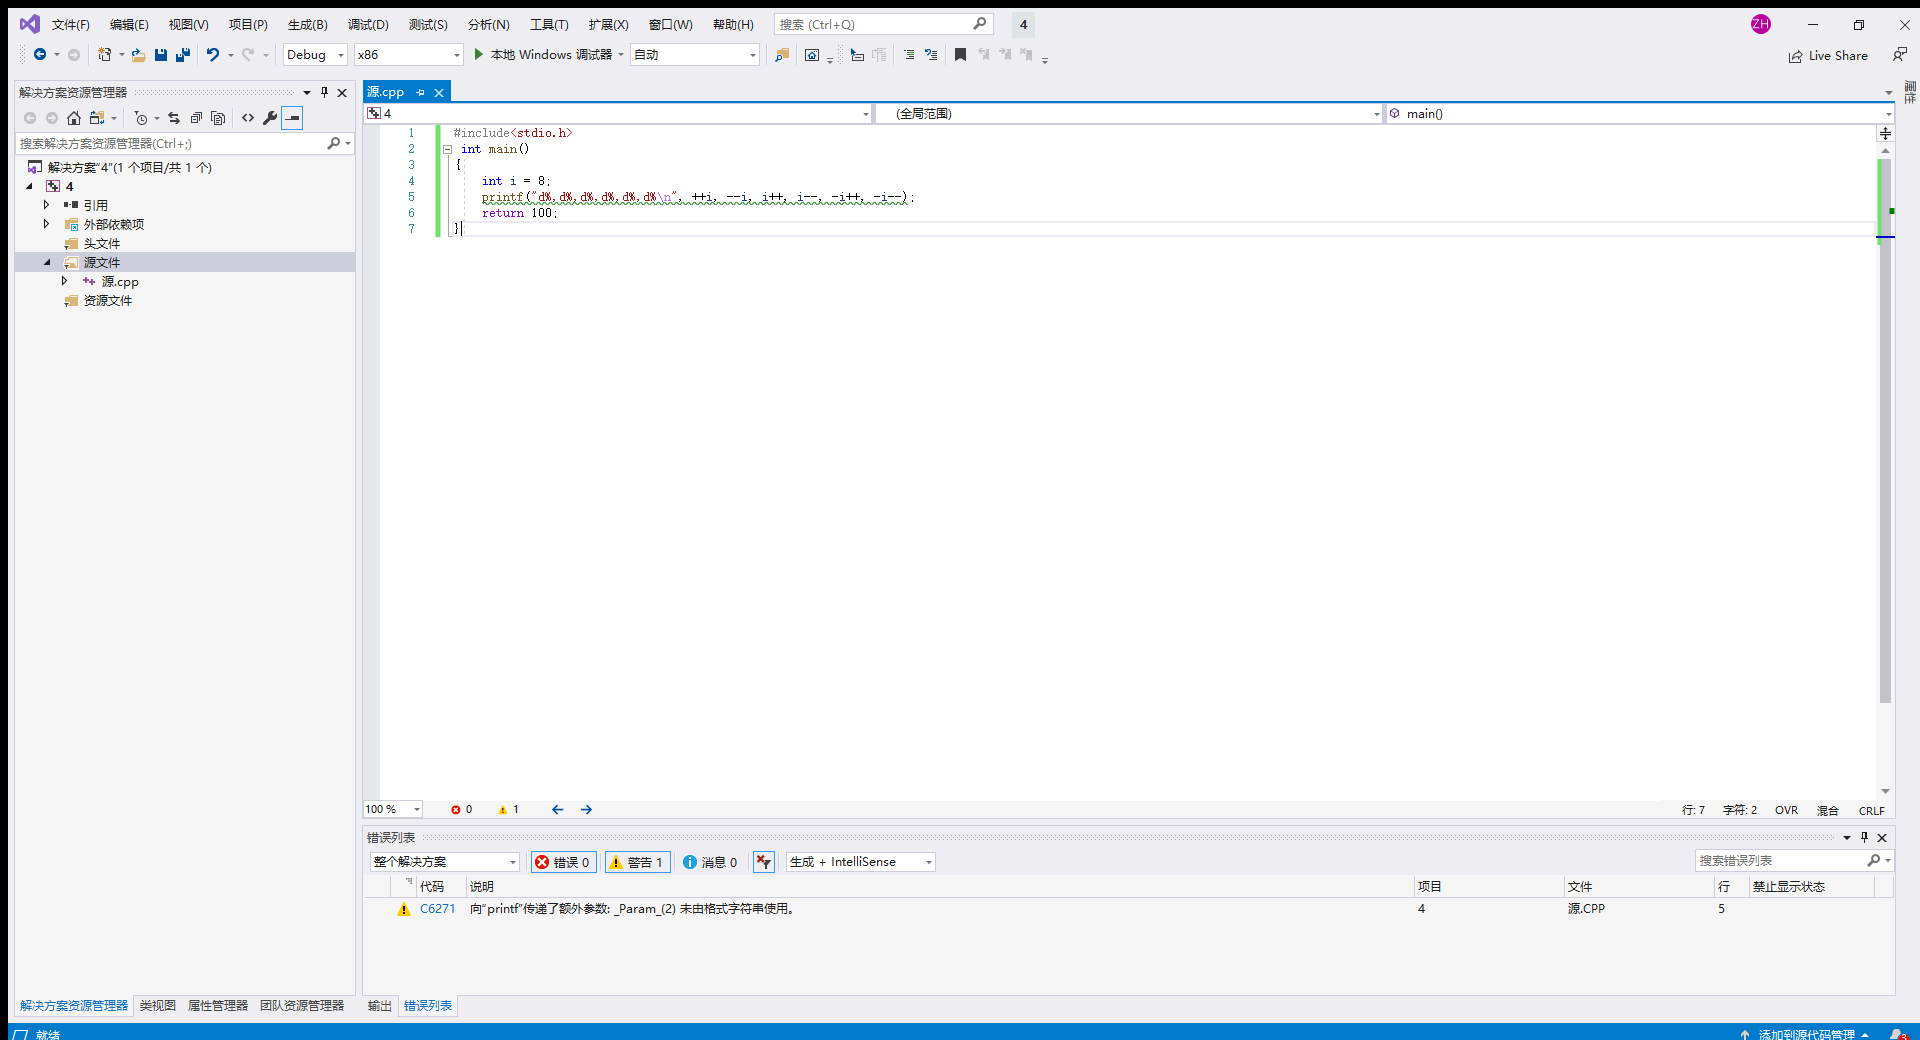Toggle the Errors 0 filter button
Screen dimensions: 1920x1040
pyautogui.click(x=563, y=862)
